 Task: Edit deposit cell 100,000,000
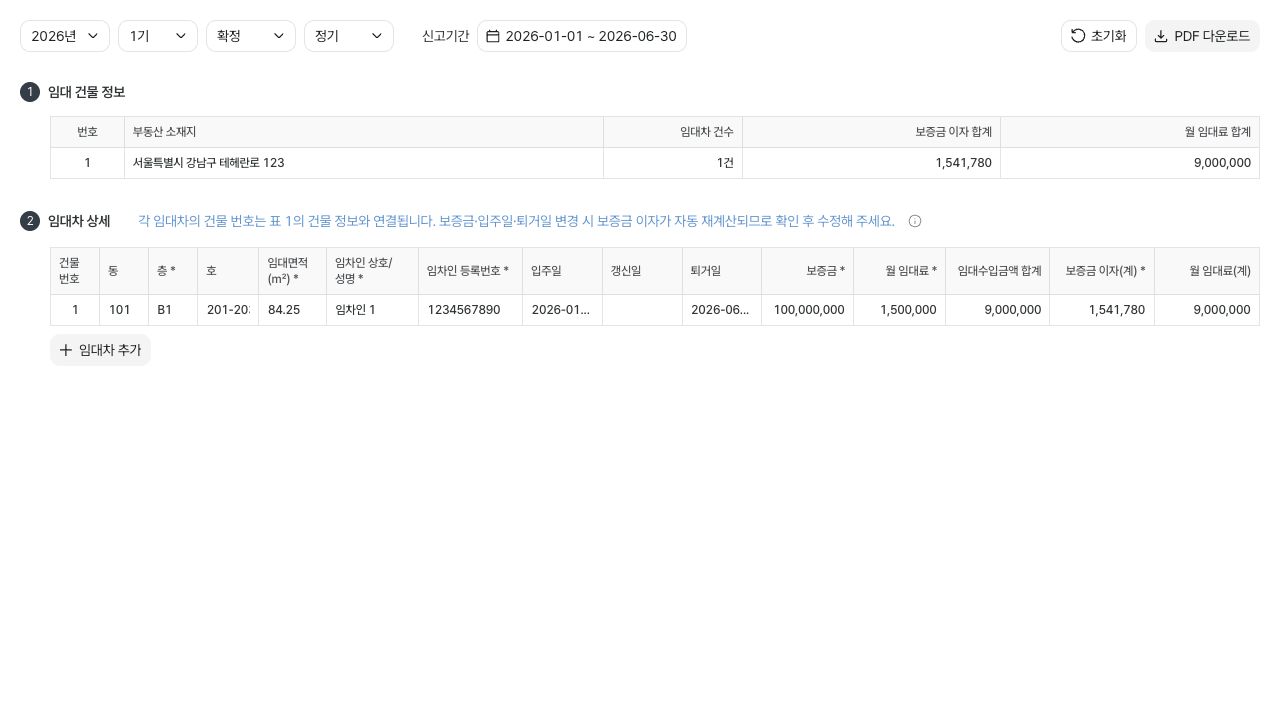coord(807,310)
